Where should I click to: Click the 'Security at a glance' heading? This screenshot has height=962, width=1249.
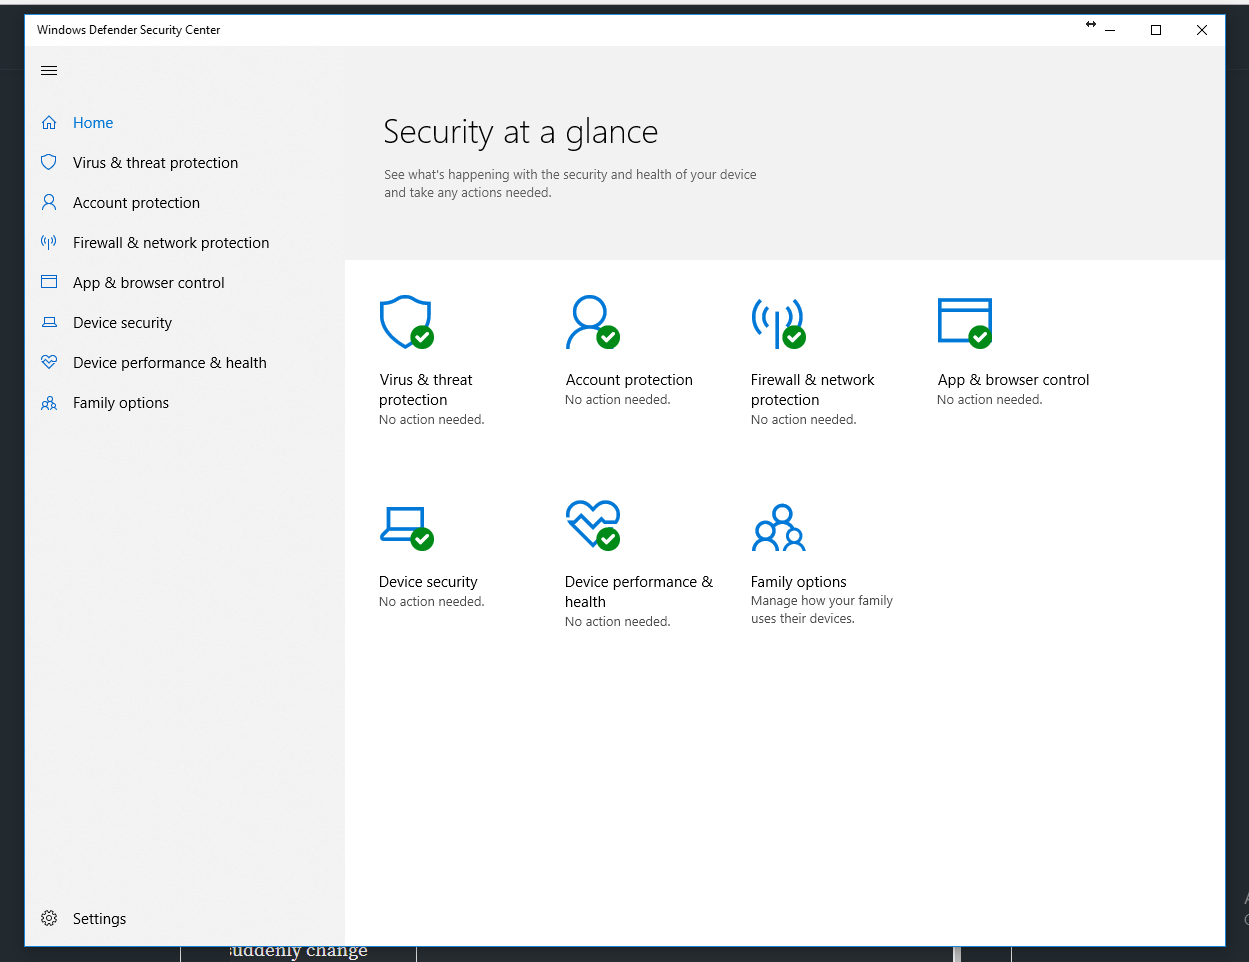(x=521, y=132)
